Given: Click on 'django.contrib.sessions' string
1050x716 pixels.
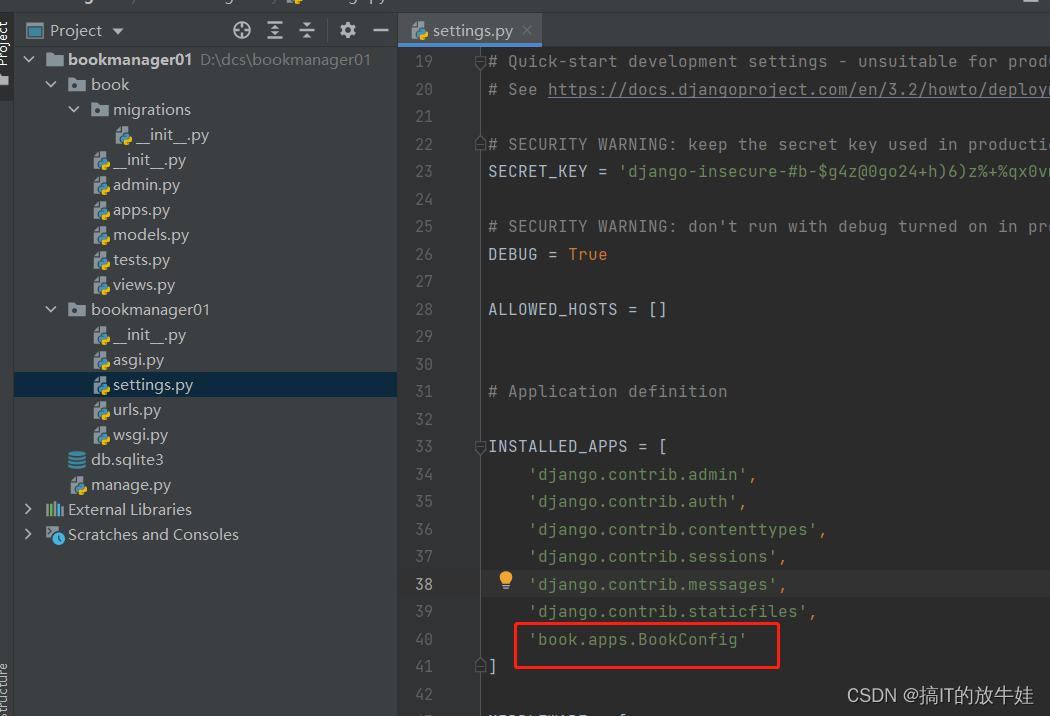Looking at the screenshot, I should coord(652,557).
